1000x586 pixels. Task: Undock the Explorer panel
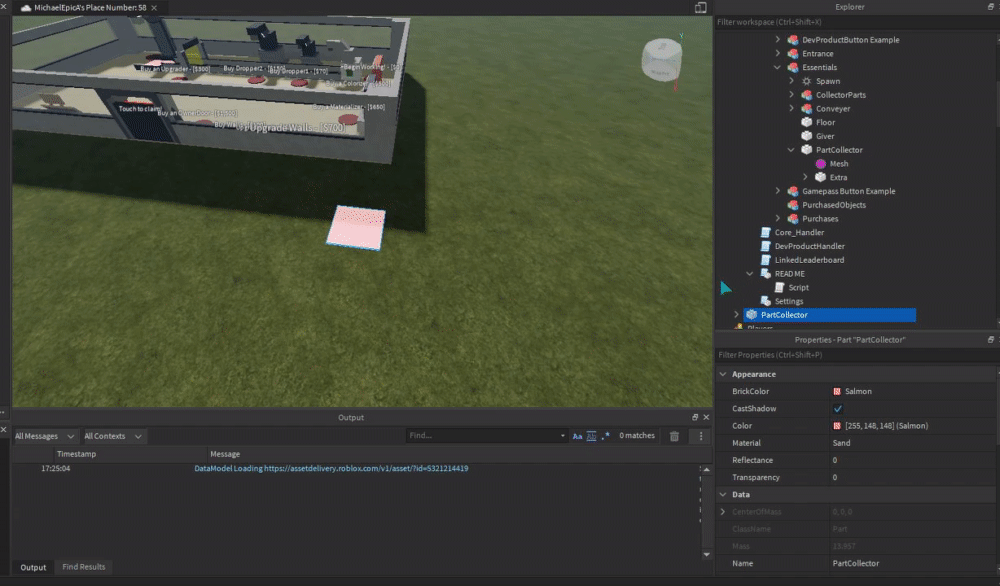[990, 6]
